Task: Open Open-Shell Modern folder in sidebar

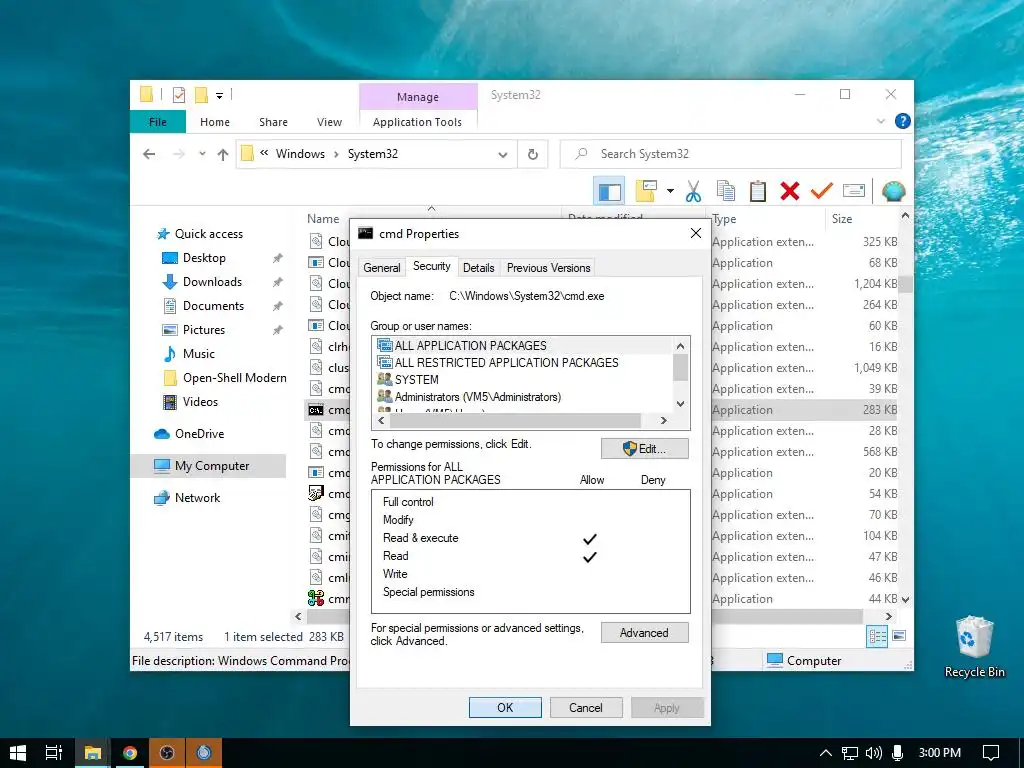Action: pos(234,377)
